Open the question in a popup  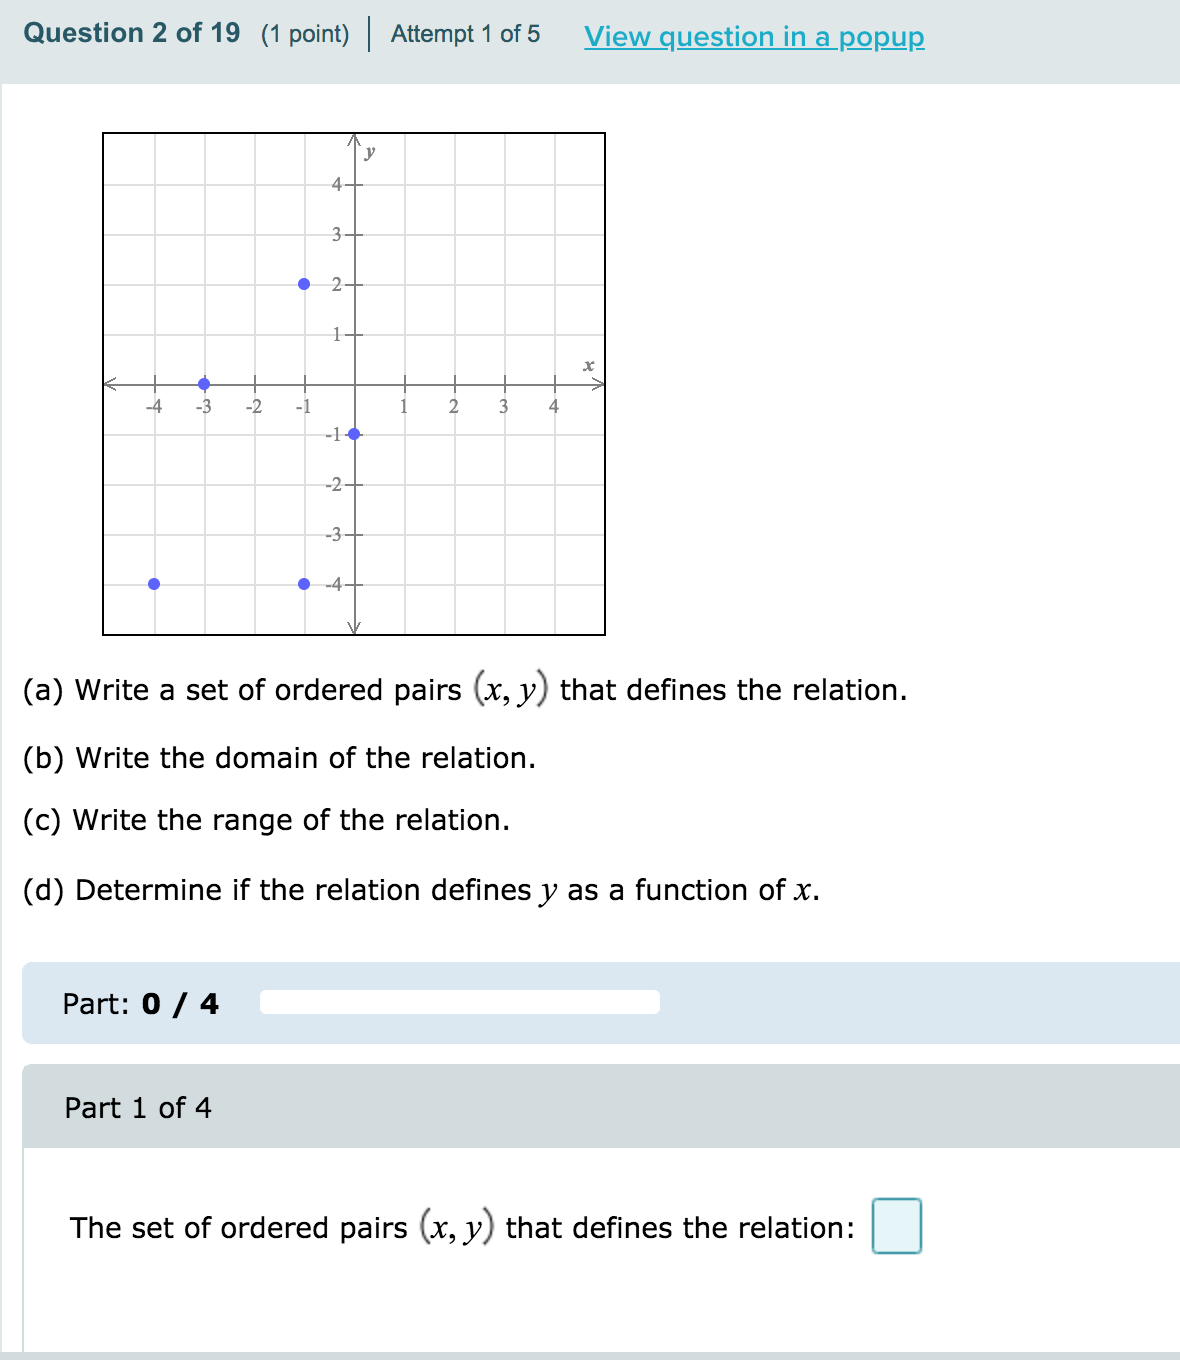pyautogui.click(x=753, y=36)
